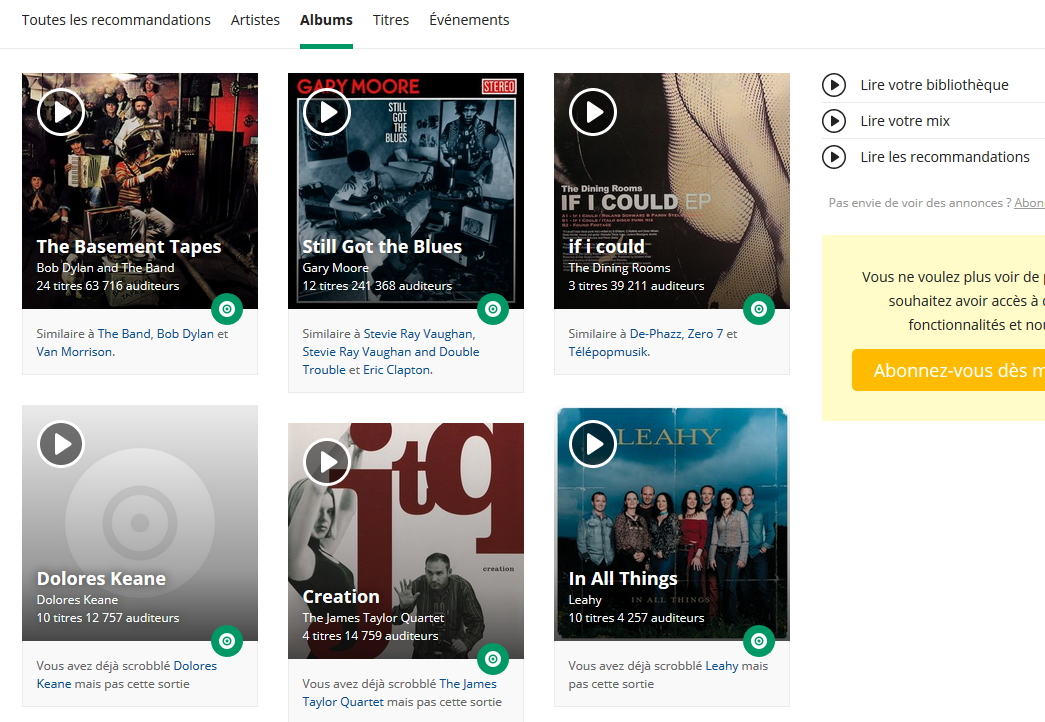Play the if i could EP
The height and width of the screenshot is (722, 1045).
(592, 112)
